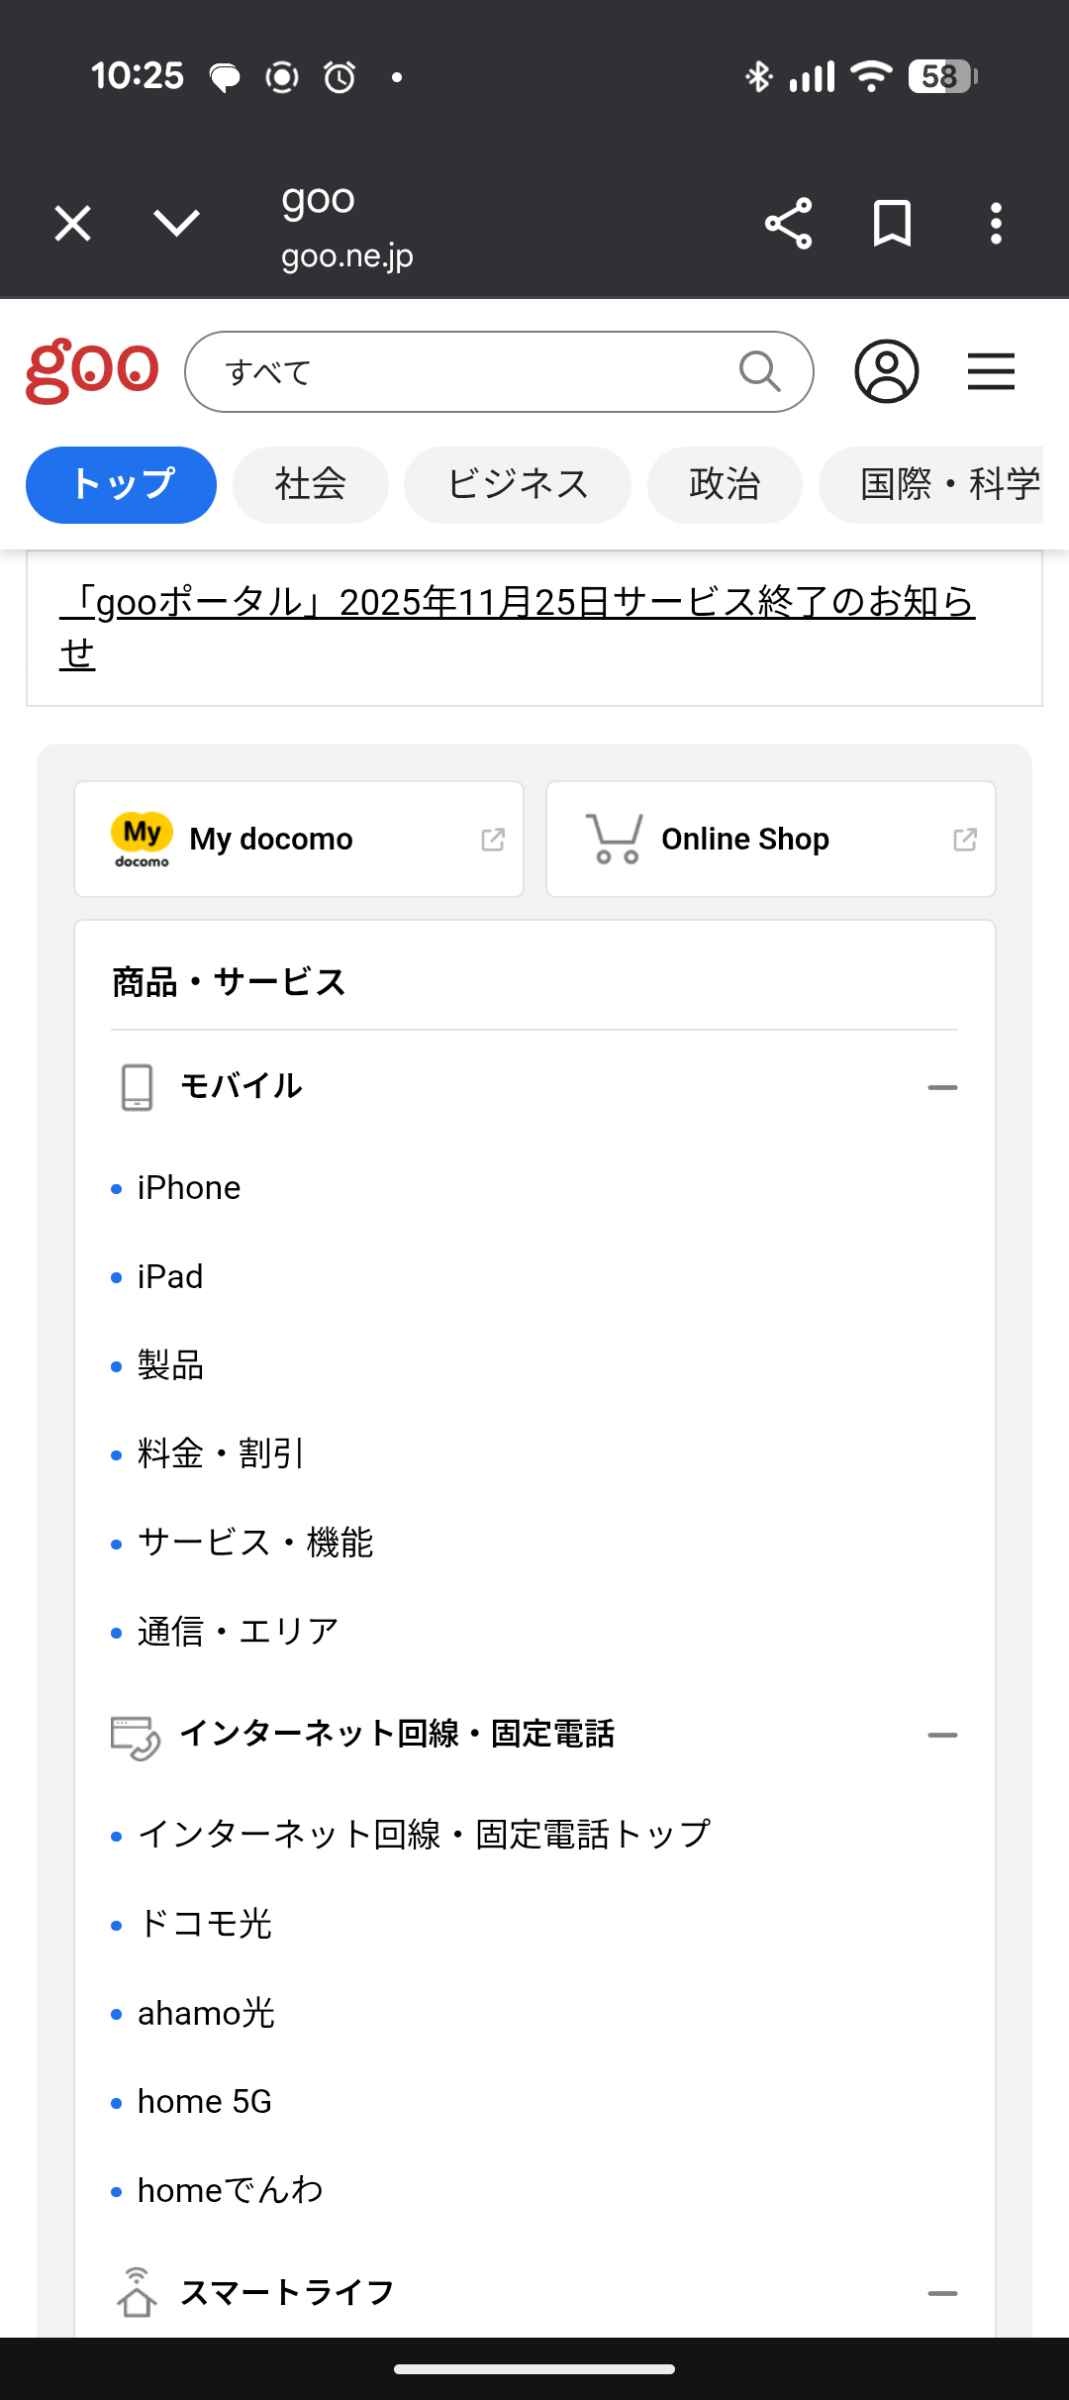Select the 政治 tab
Screen dimensions: 1069x2400
724,485
